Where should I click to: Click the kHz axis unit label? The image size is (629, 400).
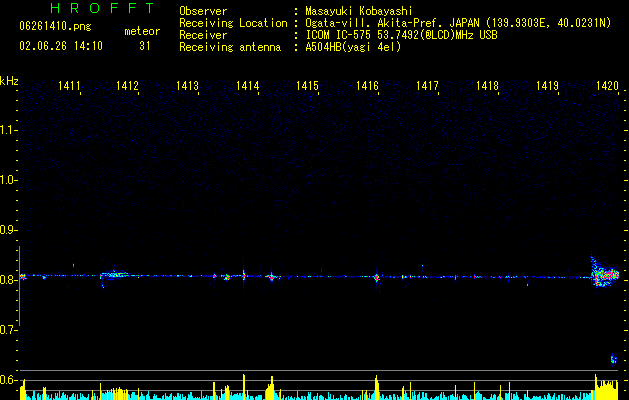9,81
